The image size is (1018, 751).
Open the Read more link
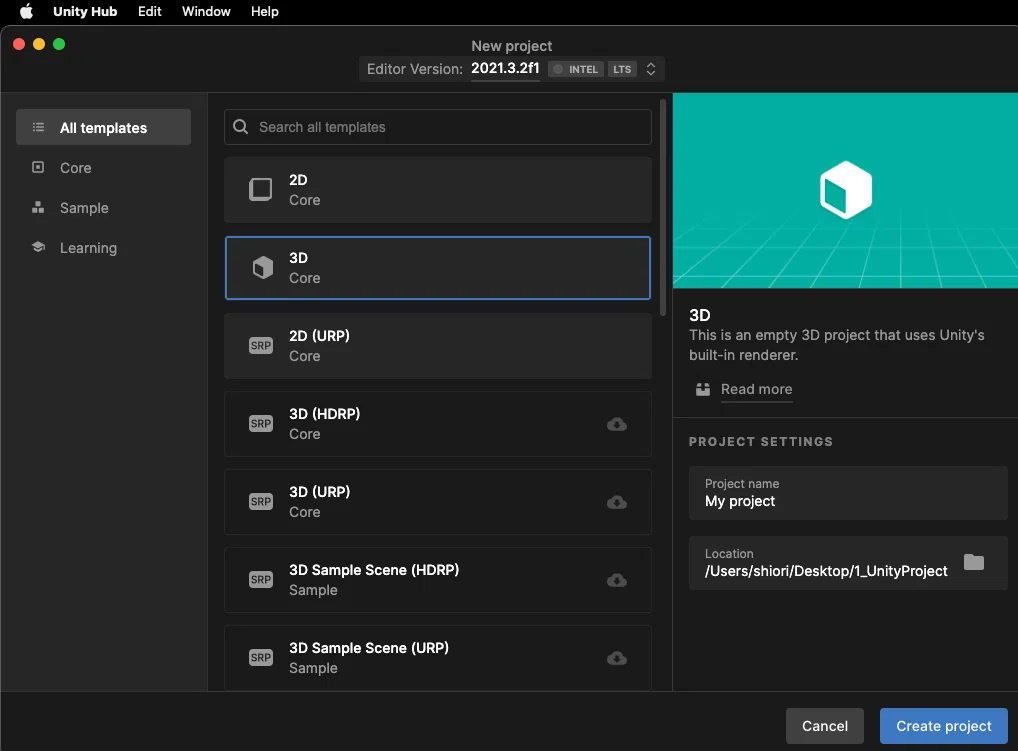click(756, 389)
